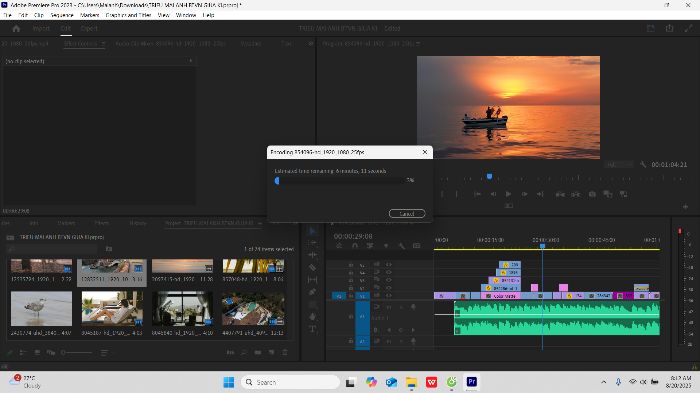Open Program monitor Button Editor plus
700x393 pixels.
685,206
